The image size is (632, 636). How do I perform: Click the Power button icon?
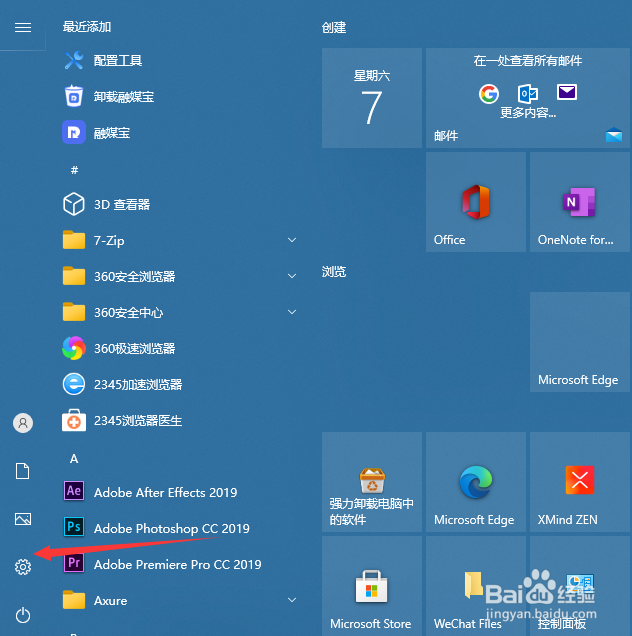pos(23,615)
